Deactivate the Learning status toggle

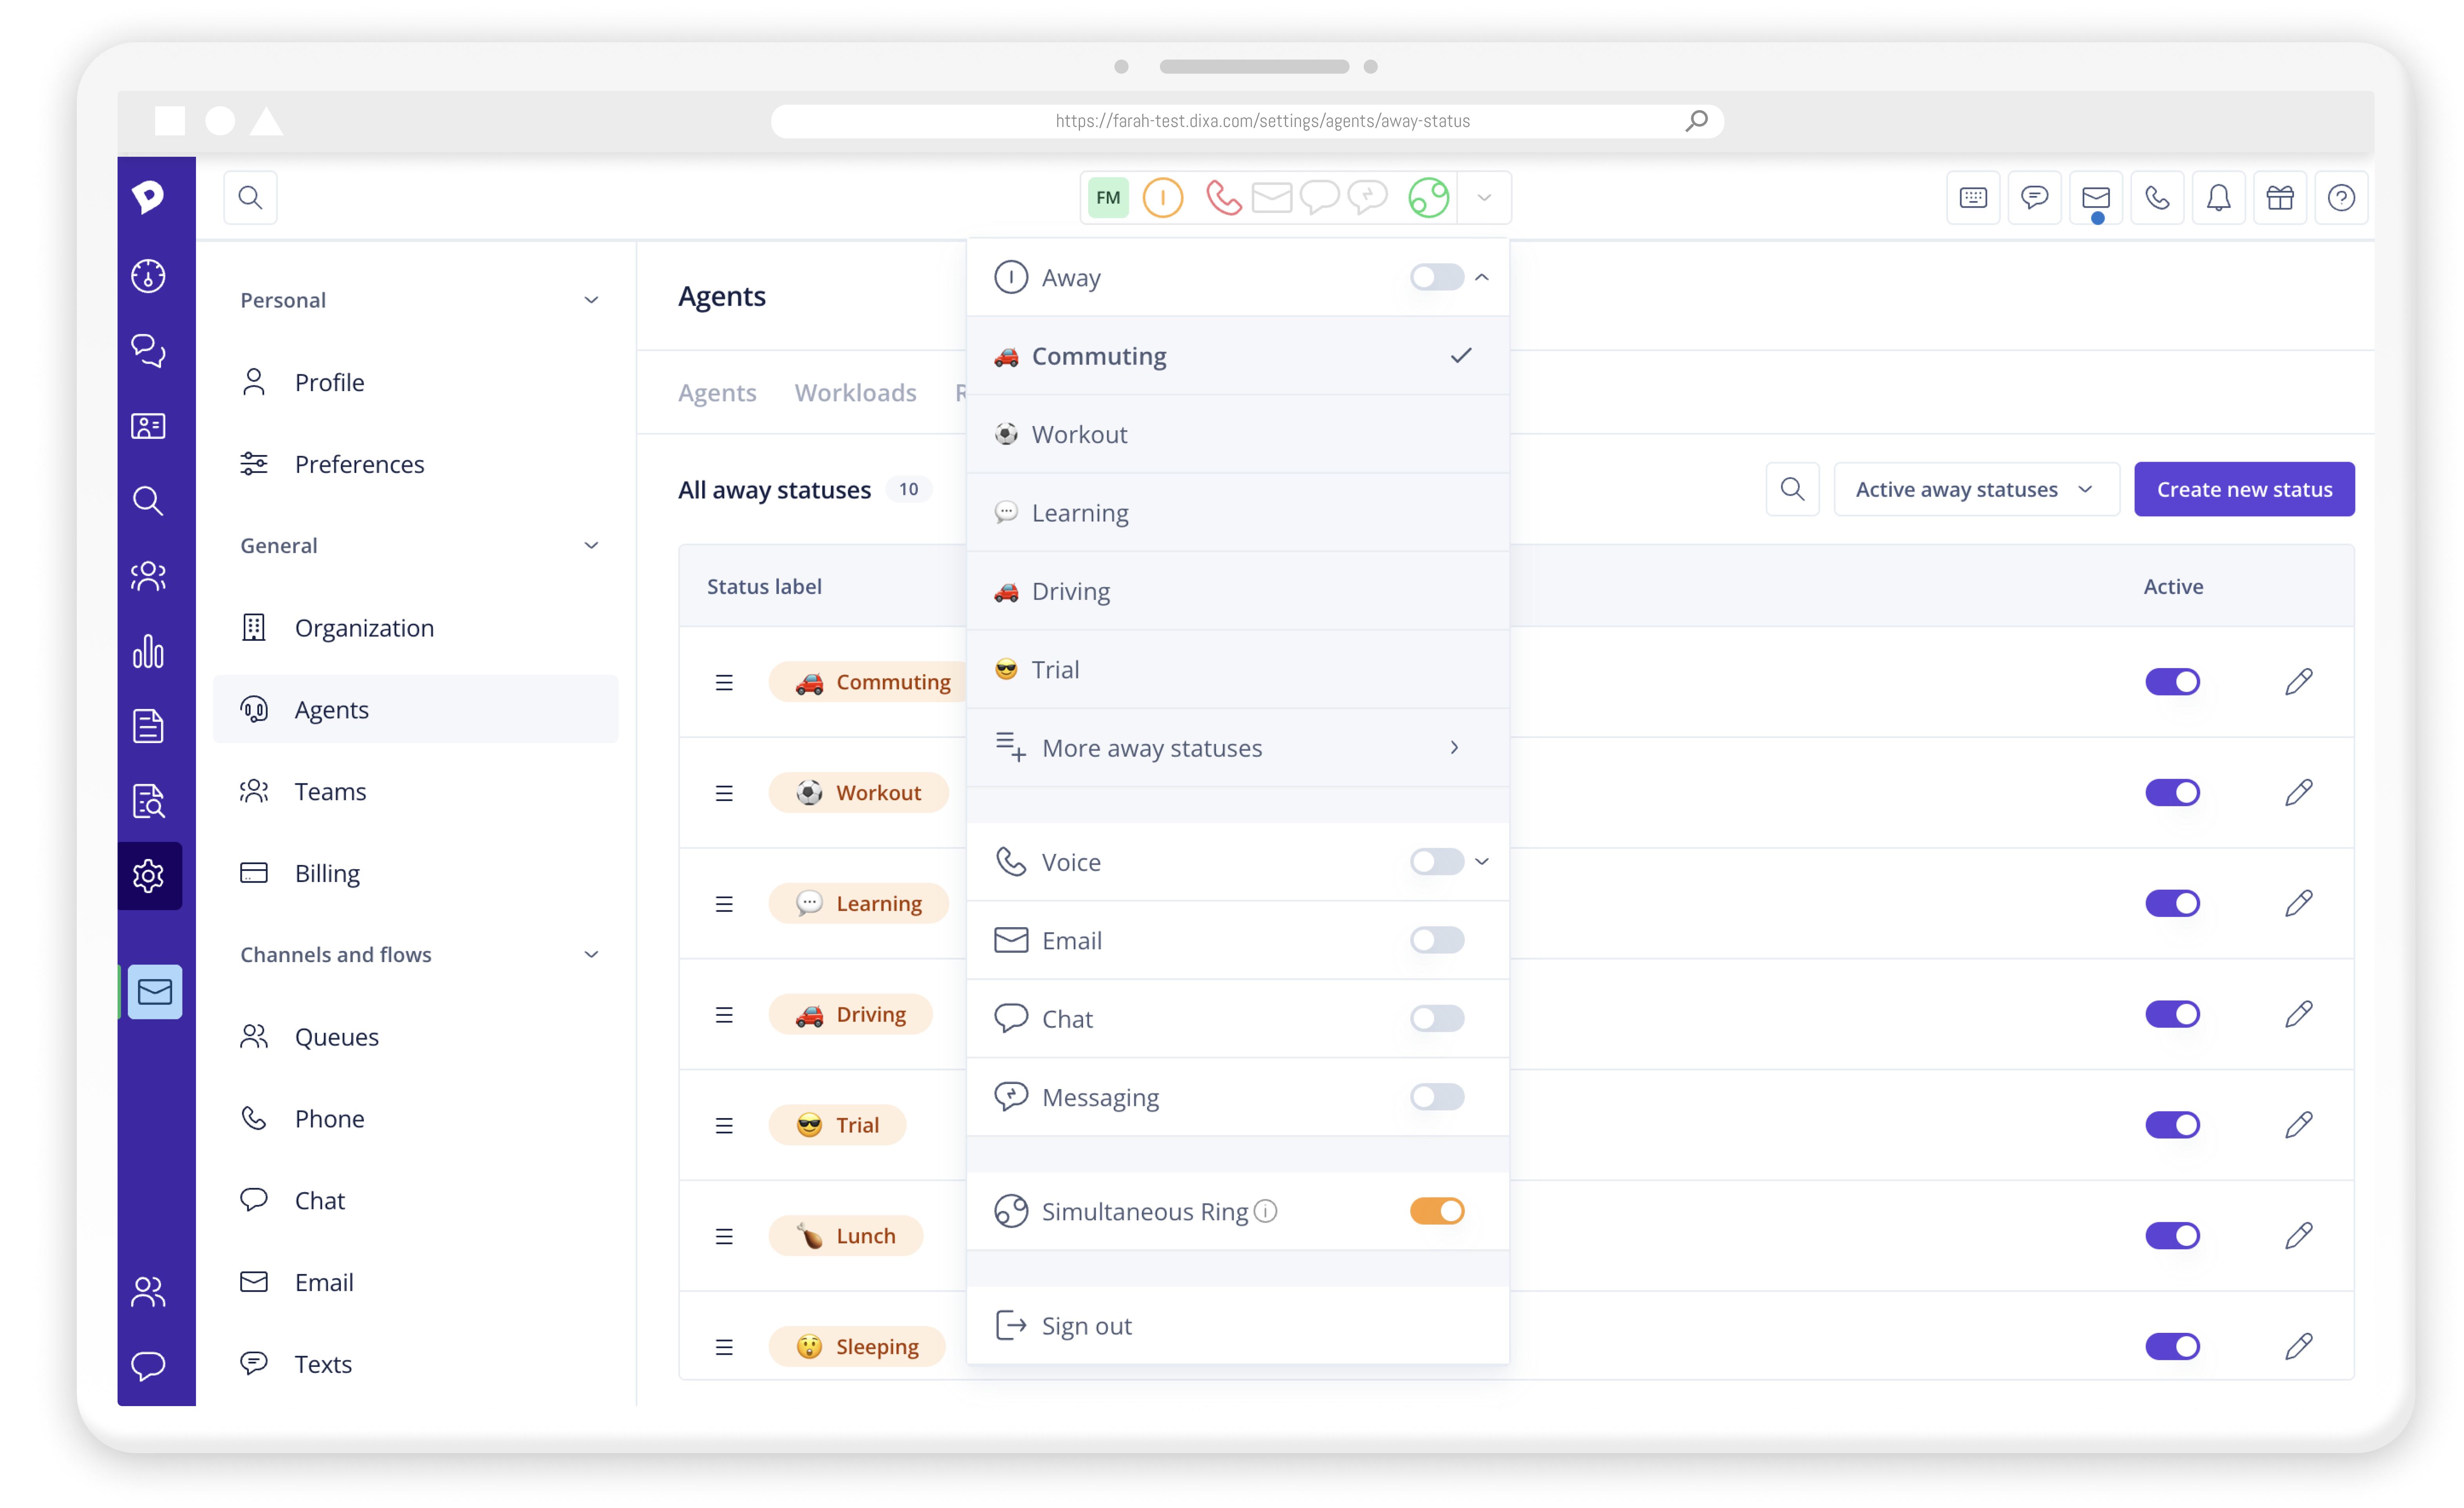[x=2172, y=903]
